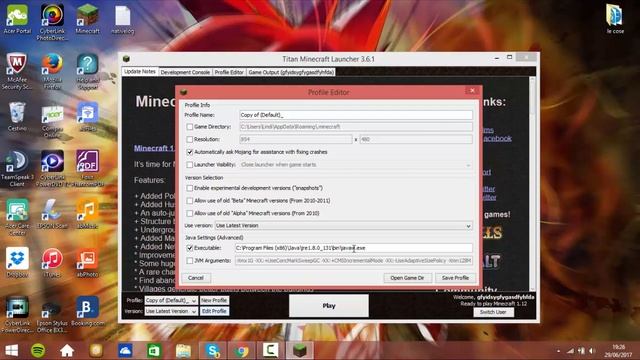The width and height of the screenshot is (640, 360).
Task: Enable the Game Directory checkbox
Action: pyautogui.click(x=189, y=127)
